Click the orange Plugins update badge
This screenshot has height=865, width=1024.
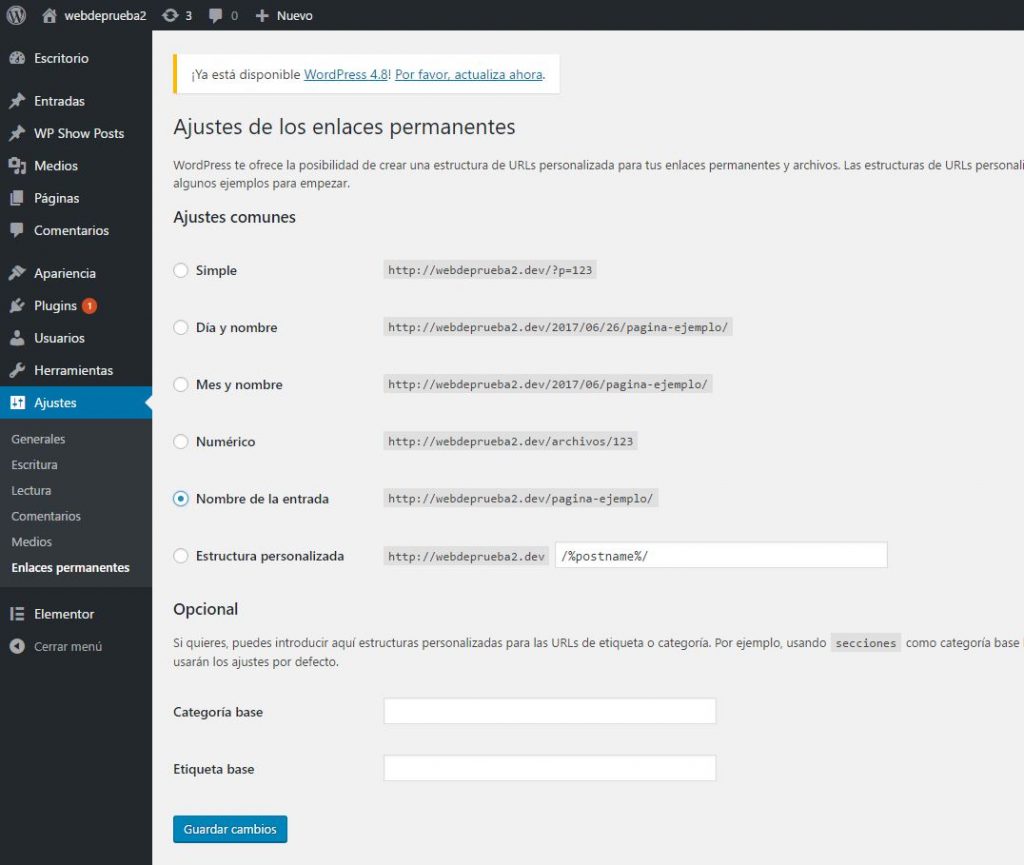(x=89, y=306)
